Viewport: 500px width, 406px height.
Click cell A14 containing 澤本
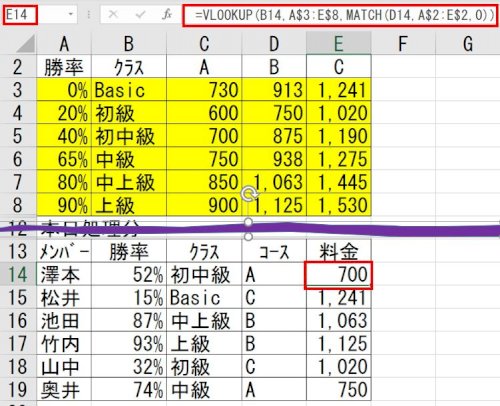(x=64, y=274)
